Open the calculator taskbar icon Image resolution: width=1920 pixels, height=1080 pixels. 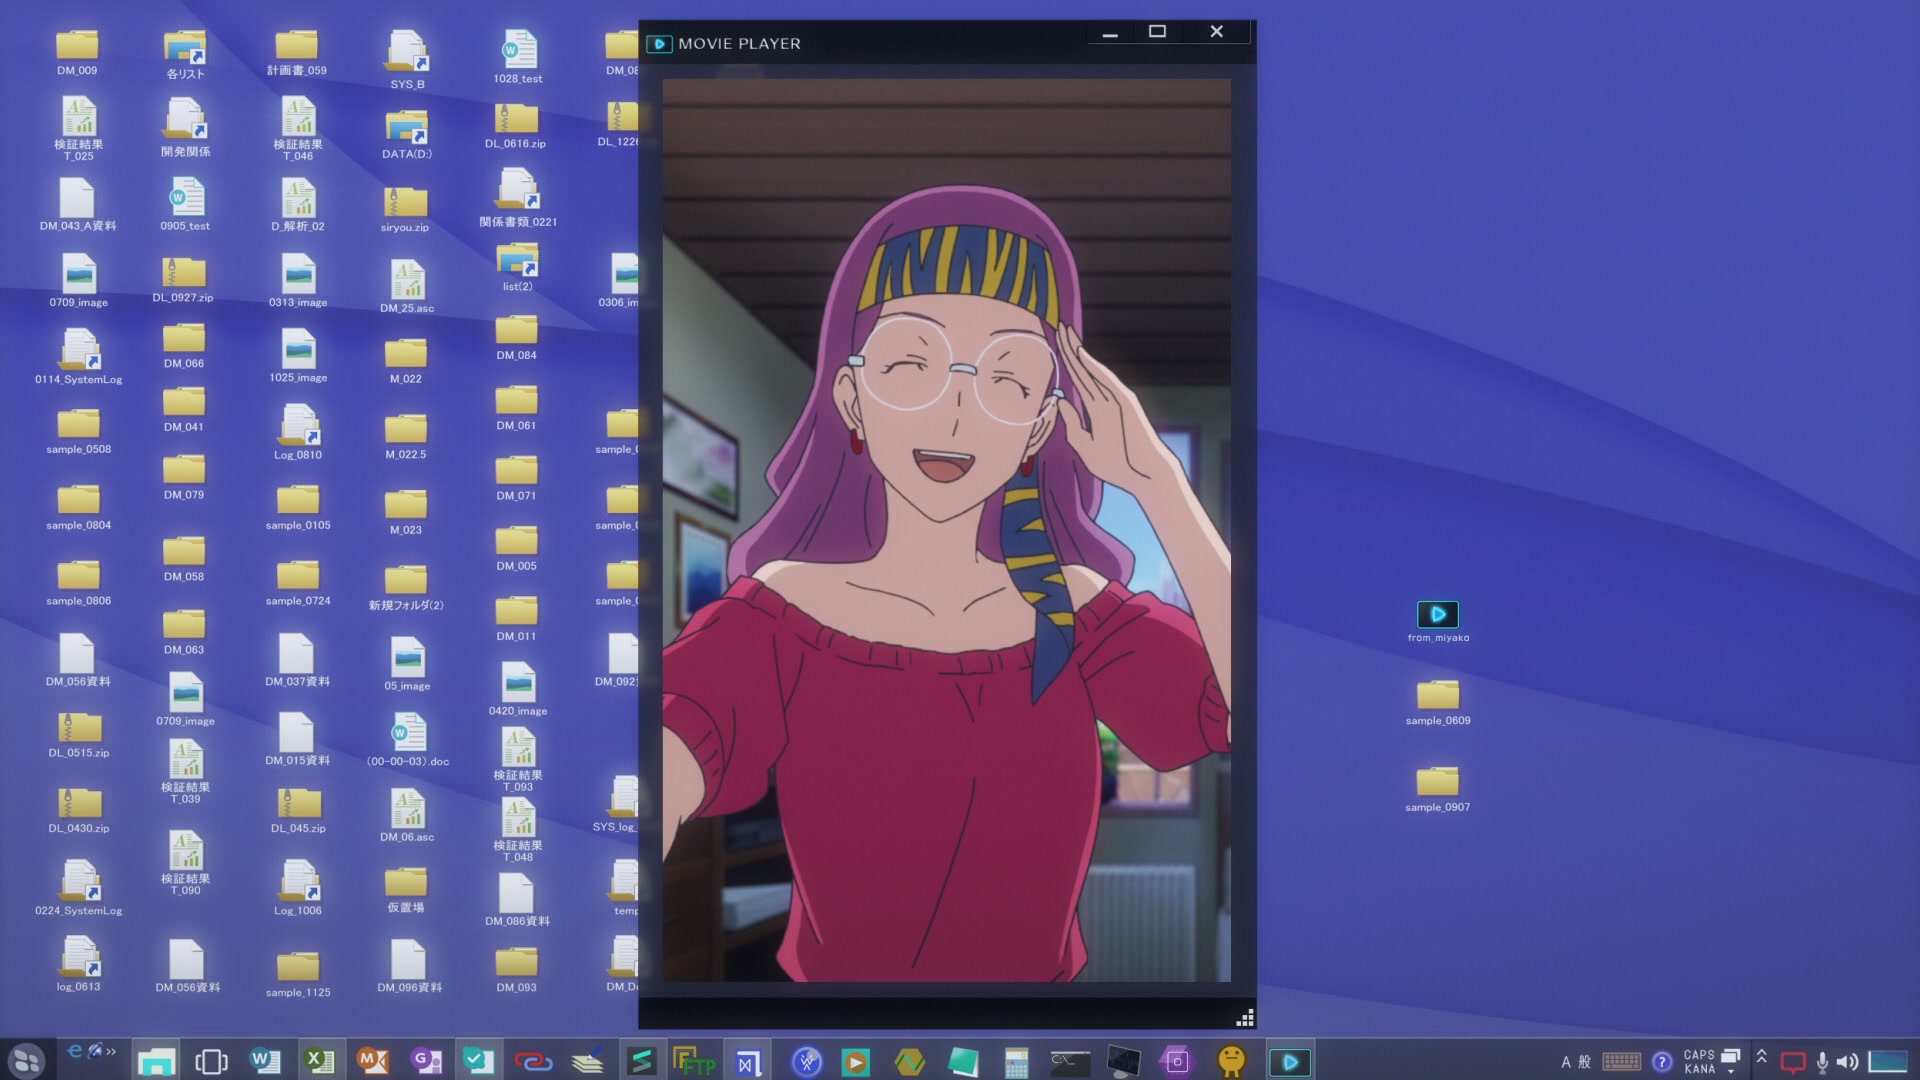[x=1016, y=1061]
